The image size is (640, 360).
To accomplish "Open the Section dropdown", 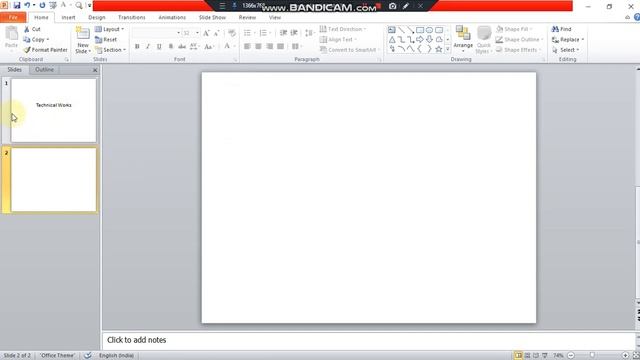I will (110, 50).
